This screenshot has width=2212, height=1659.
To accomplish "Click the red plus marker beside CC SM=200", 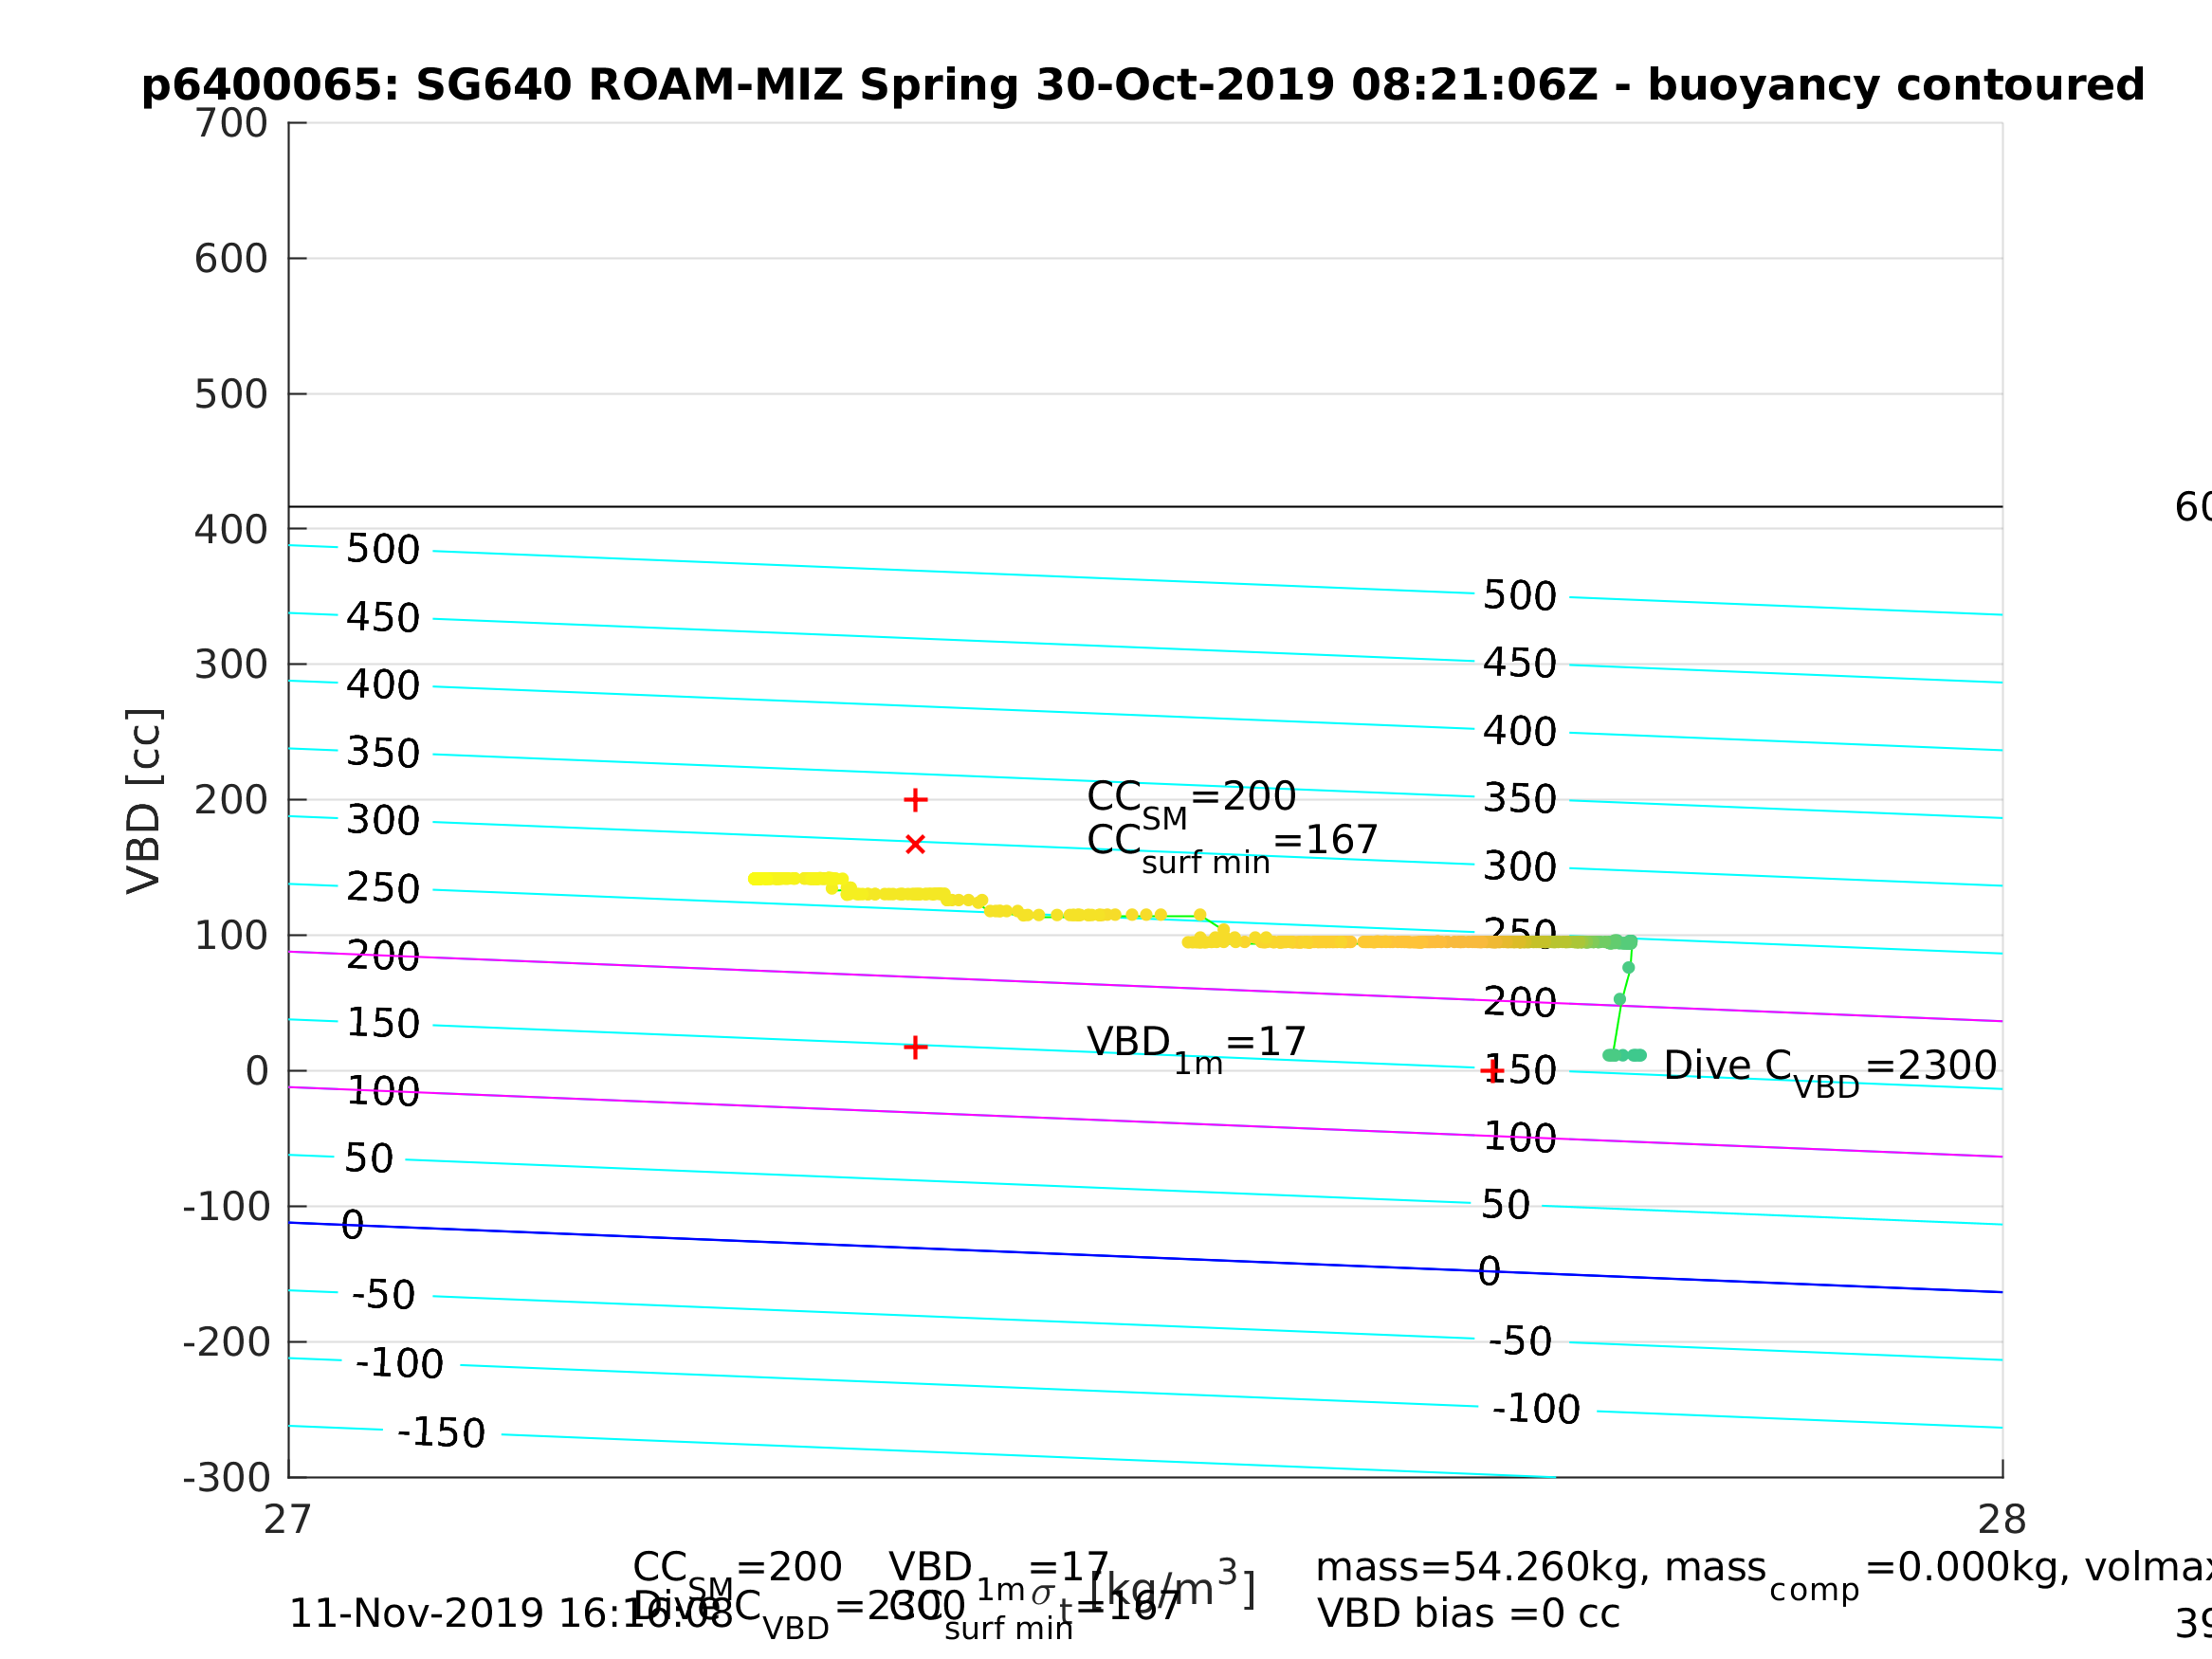I will coord(915,800).
